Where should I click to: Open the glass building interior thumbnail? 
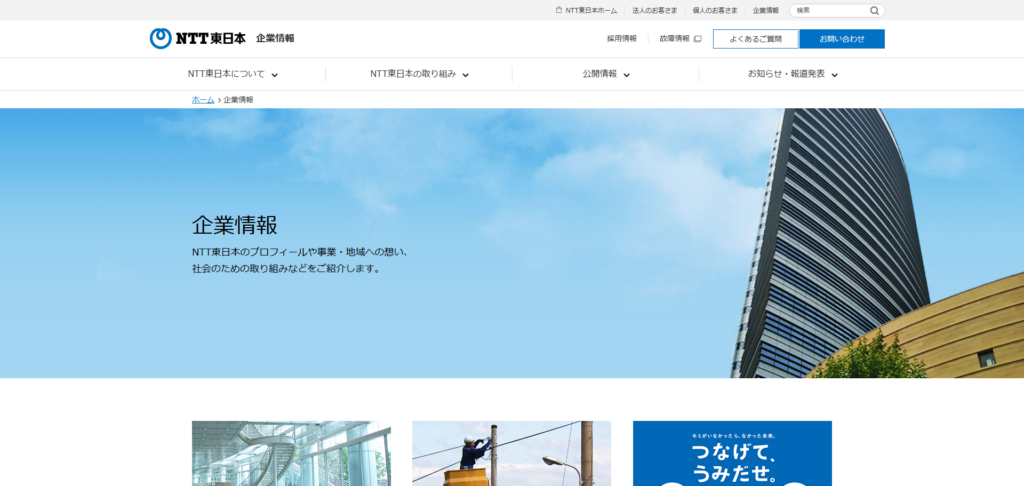point(291,453)
